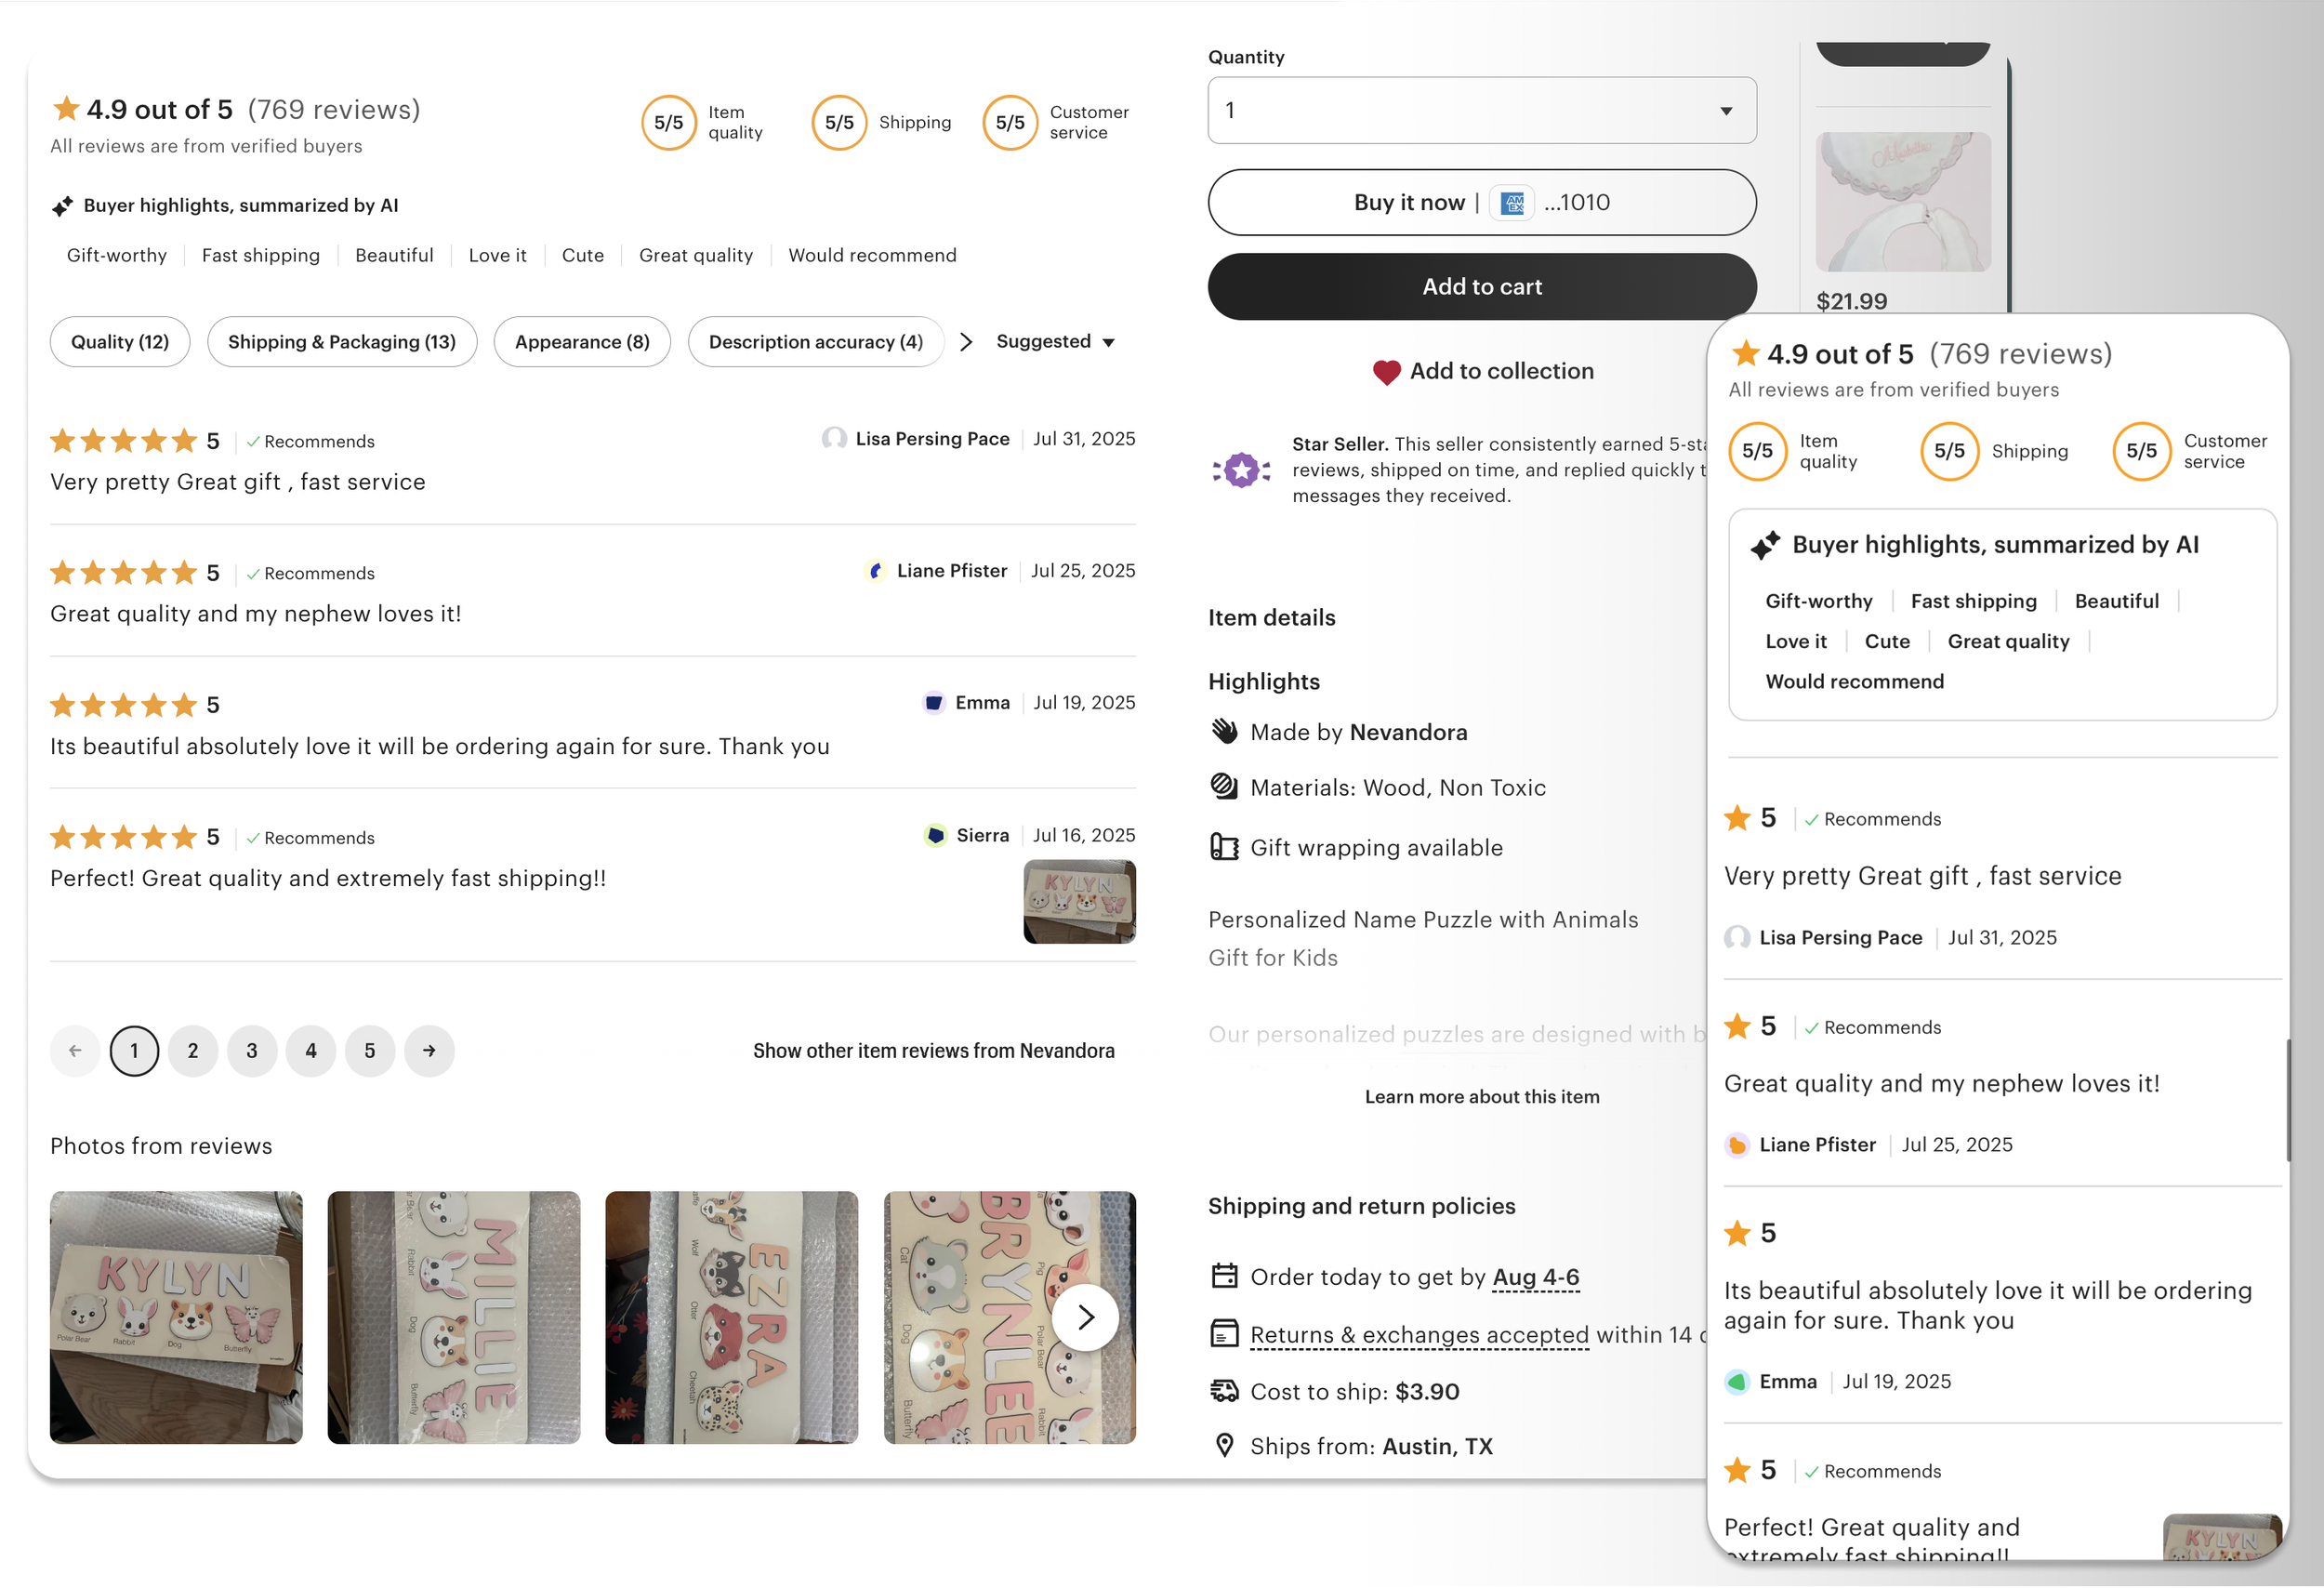
Task: Click the AI sparkle icon beside Buyer highlights
Action: (62, 206)
